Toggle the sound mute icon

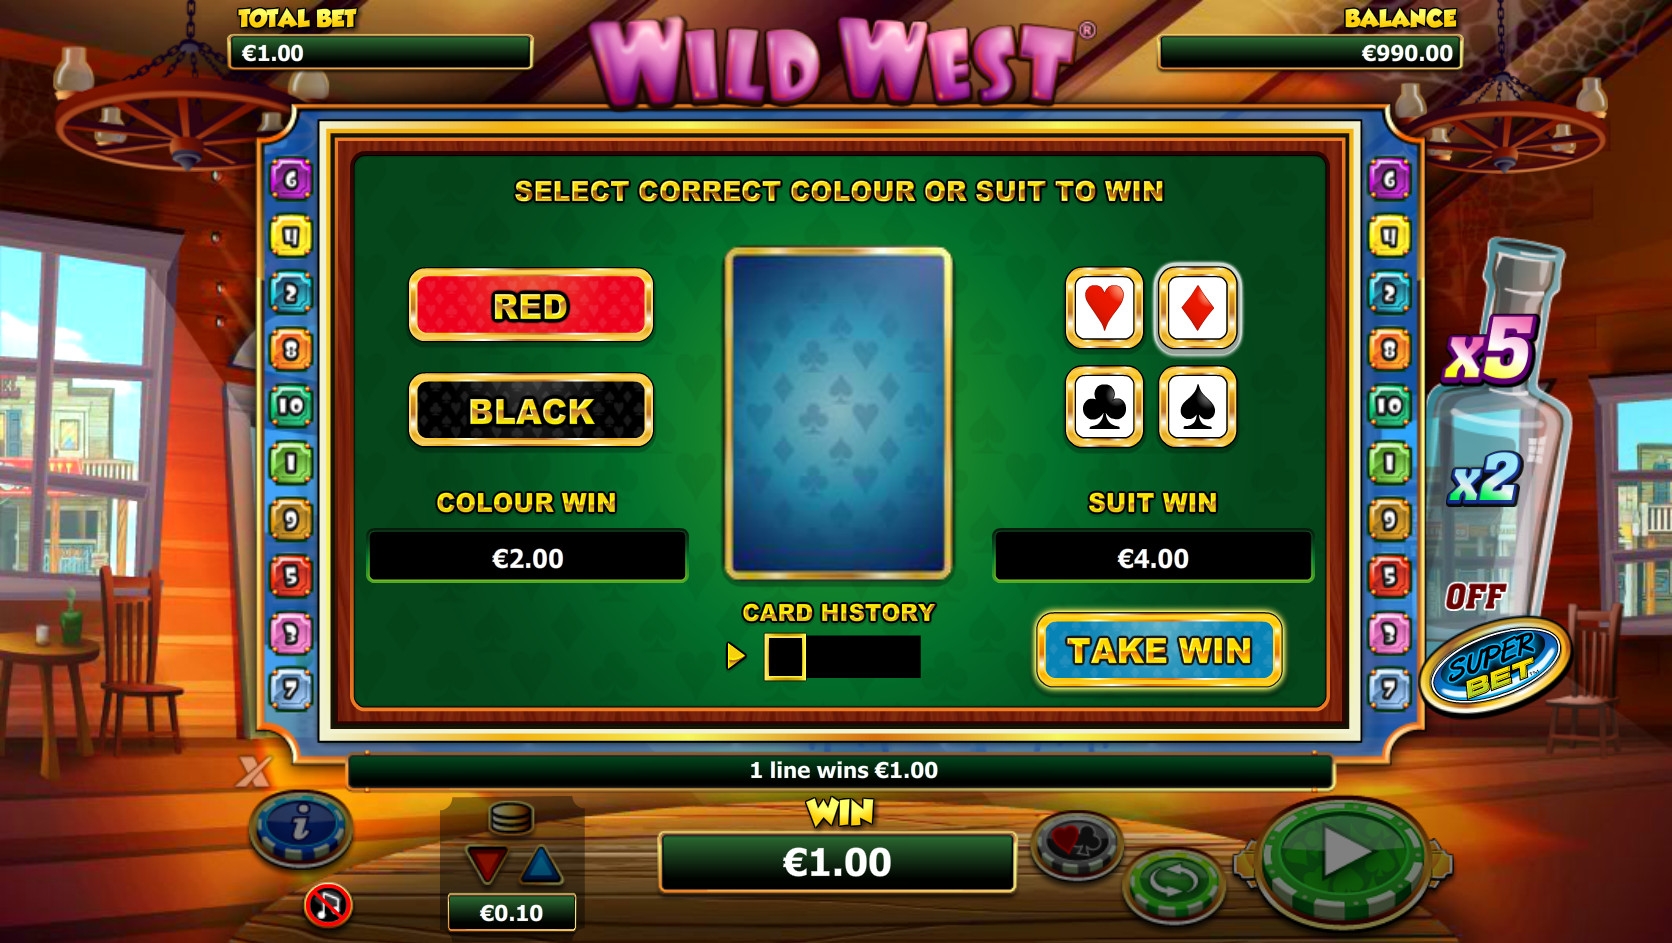click(x=328, y=906)
